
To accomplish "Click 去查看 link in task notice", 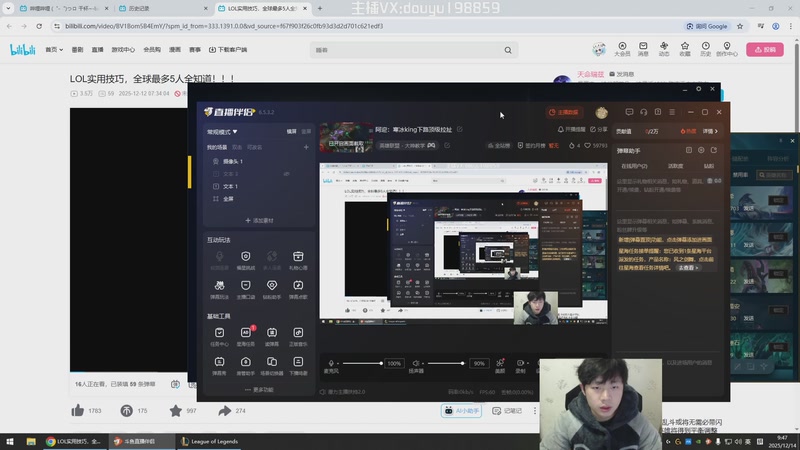I will click(x=688, y=267).
